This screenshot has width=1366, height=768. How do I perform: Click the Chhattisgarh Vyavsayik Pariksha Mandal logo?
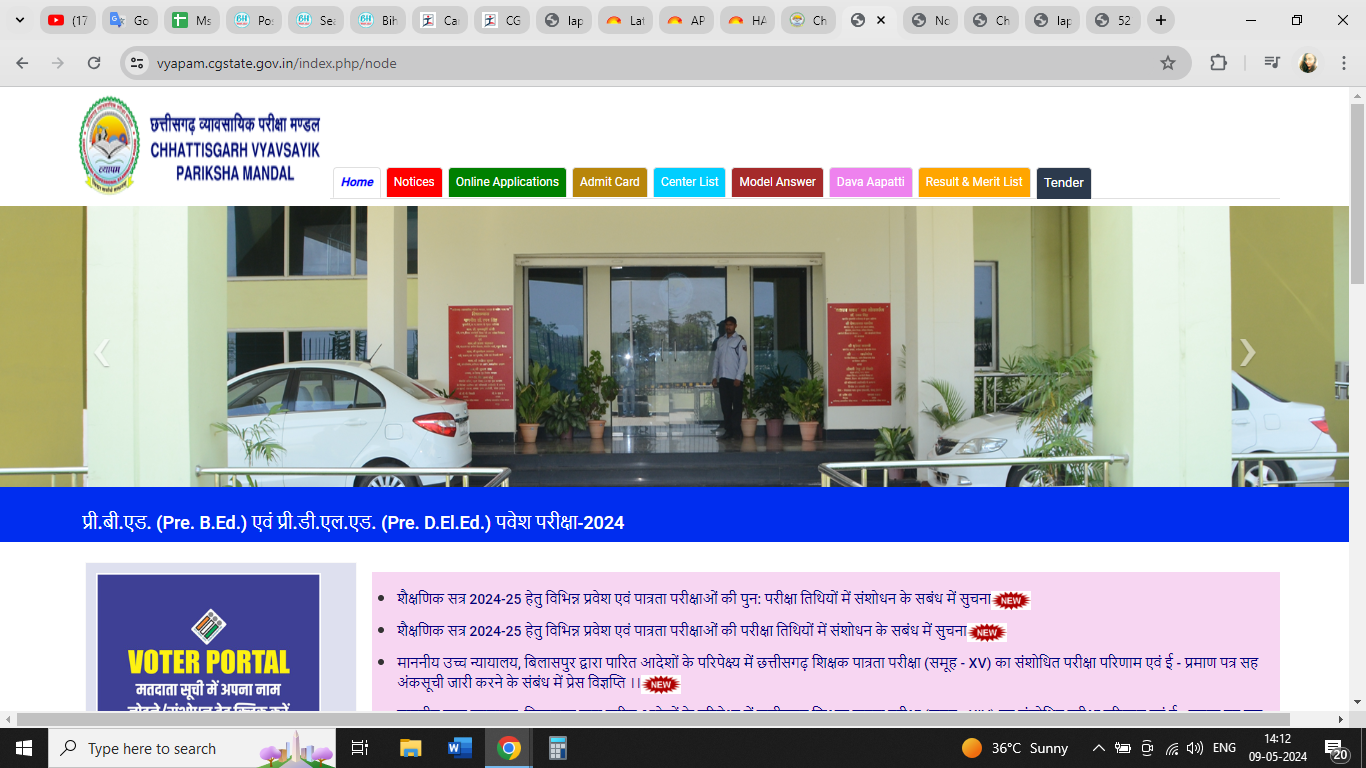click(110, 145)
